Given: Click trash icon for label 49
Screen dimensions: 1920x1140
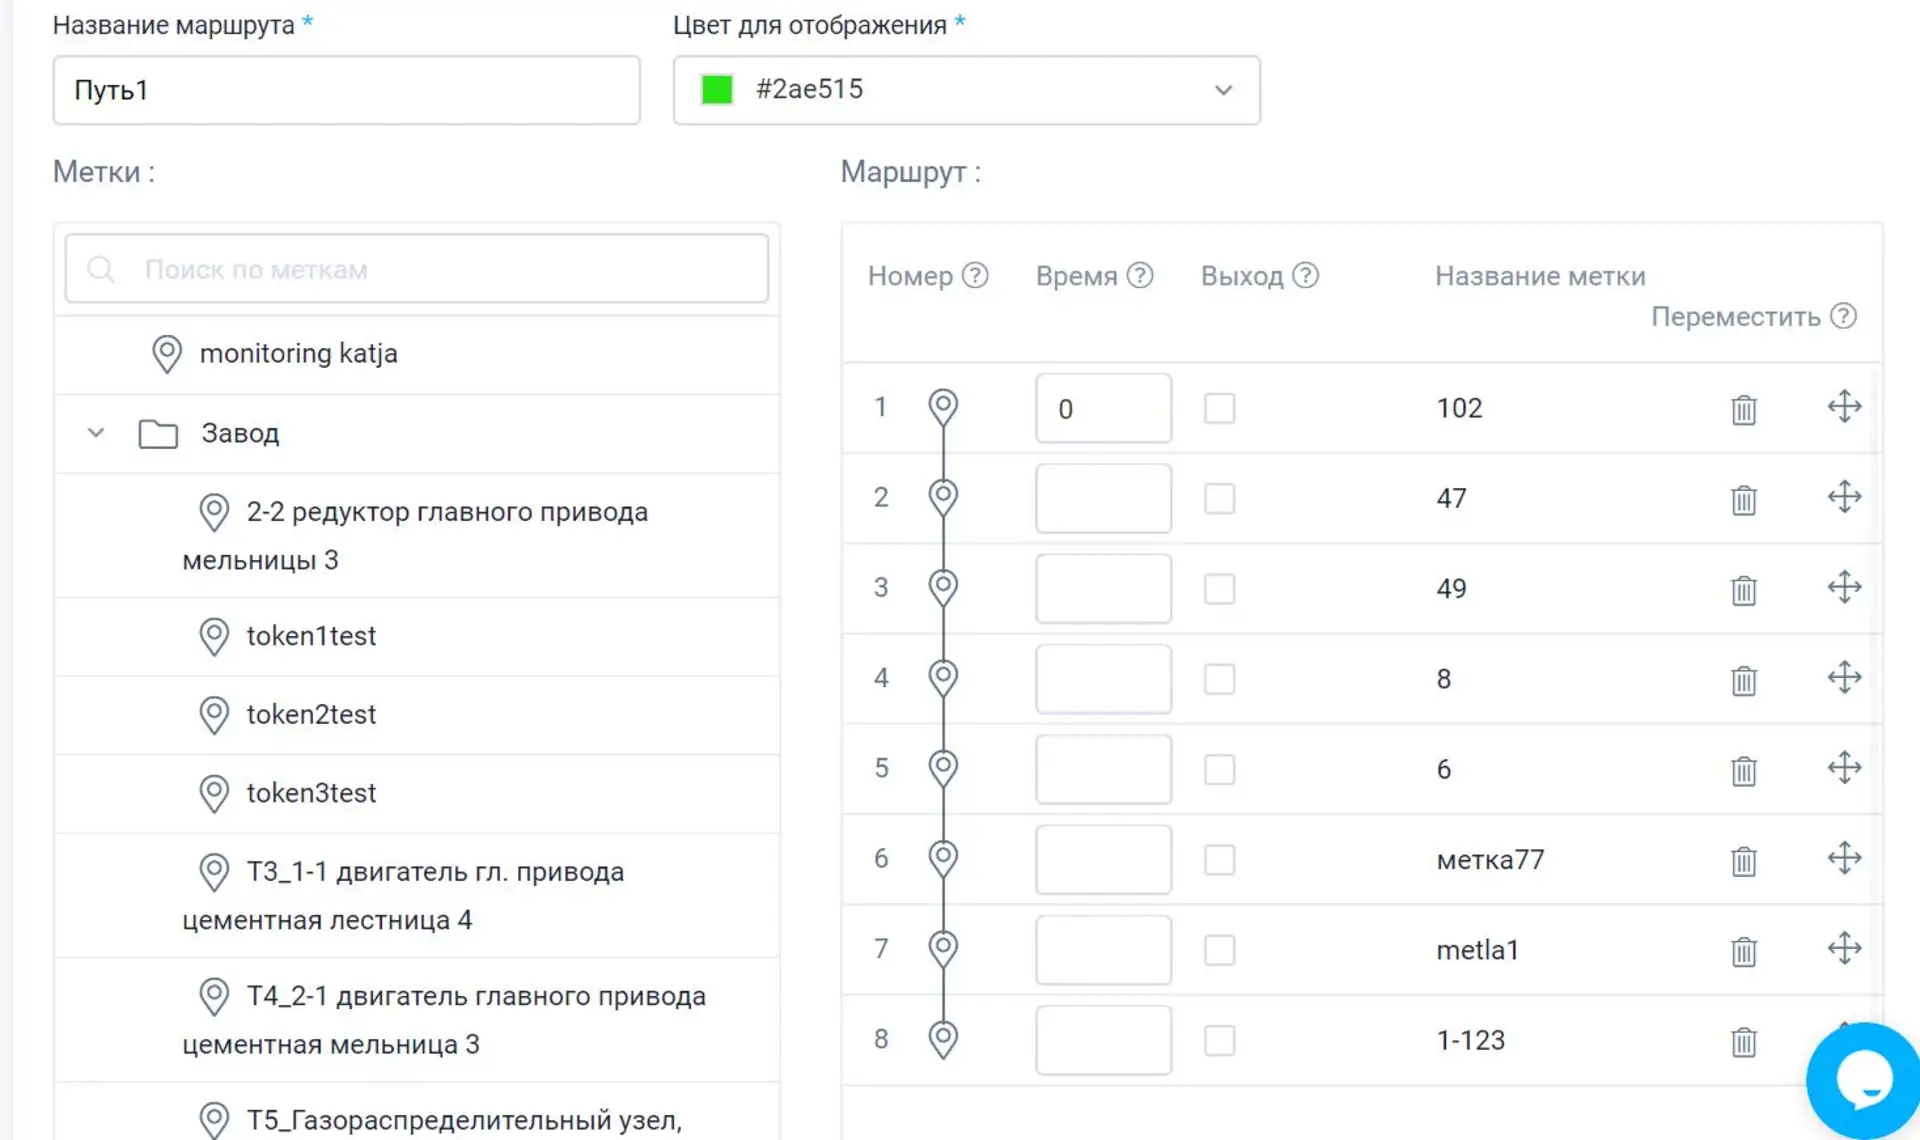Looking at the screenshot, I should [x=1743, y=590].
